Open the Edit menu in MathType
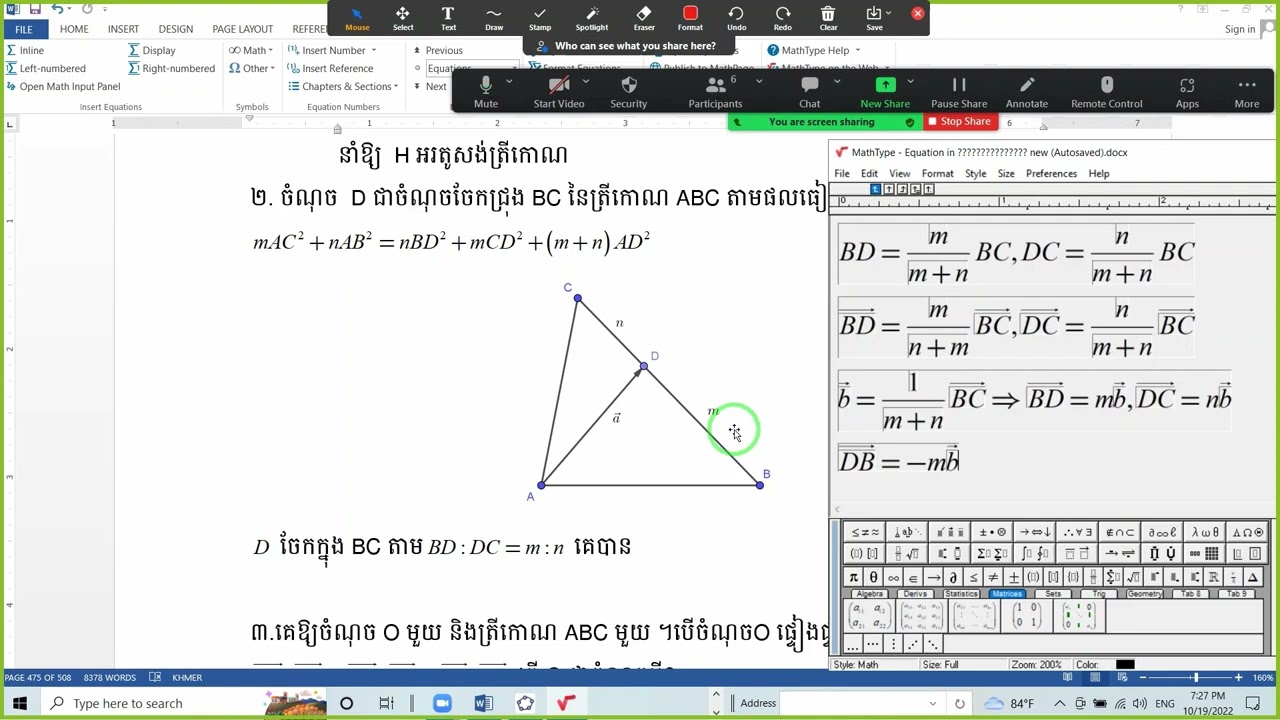The image size is (1280, 720). (x=869, y=173)
